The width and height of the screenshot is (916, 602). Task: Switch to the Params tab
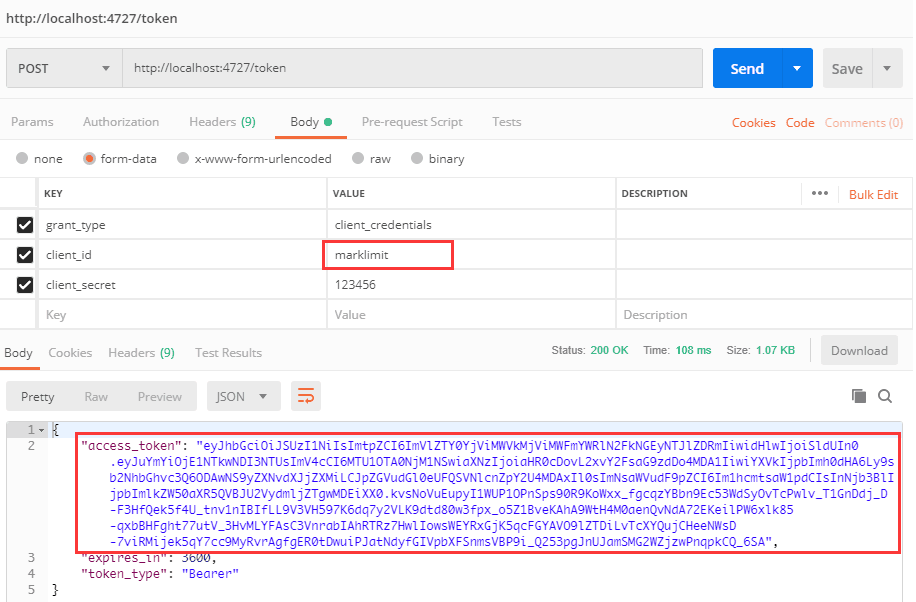click(x=32, y=122)
